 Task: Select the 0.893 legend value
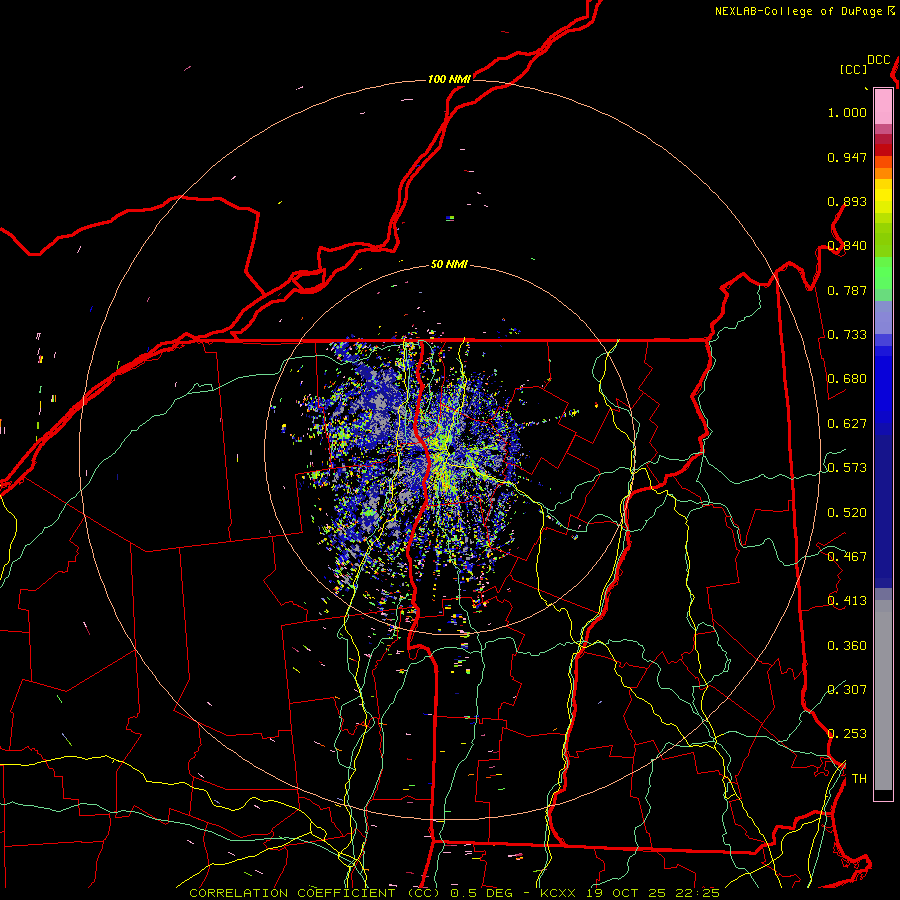tap(847, 201)
